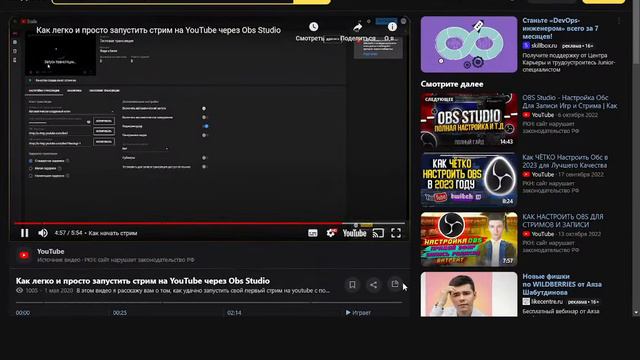Click the 'Смотрите далее' heading
Image resolution: width=640 pixels, height=360 pixels.
452,84
